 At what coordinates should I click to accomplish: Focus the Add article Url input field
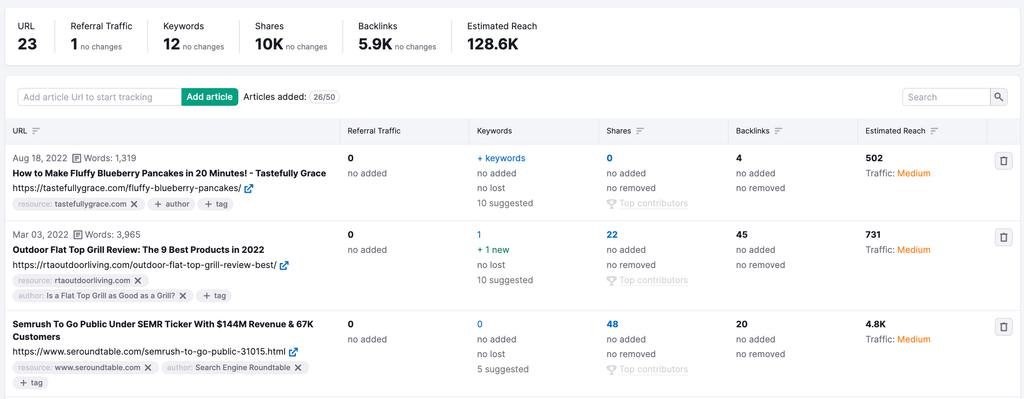(99, 97)
